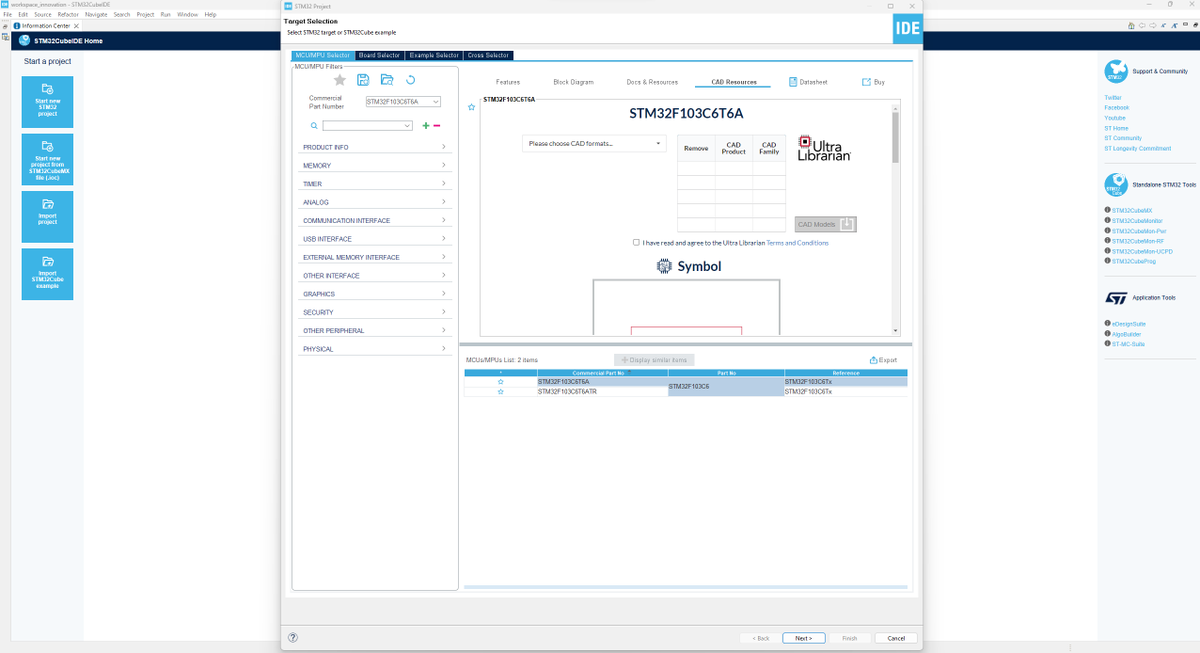Open the Buy external link

[x=873, y=82]
